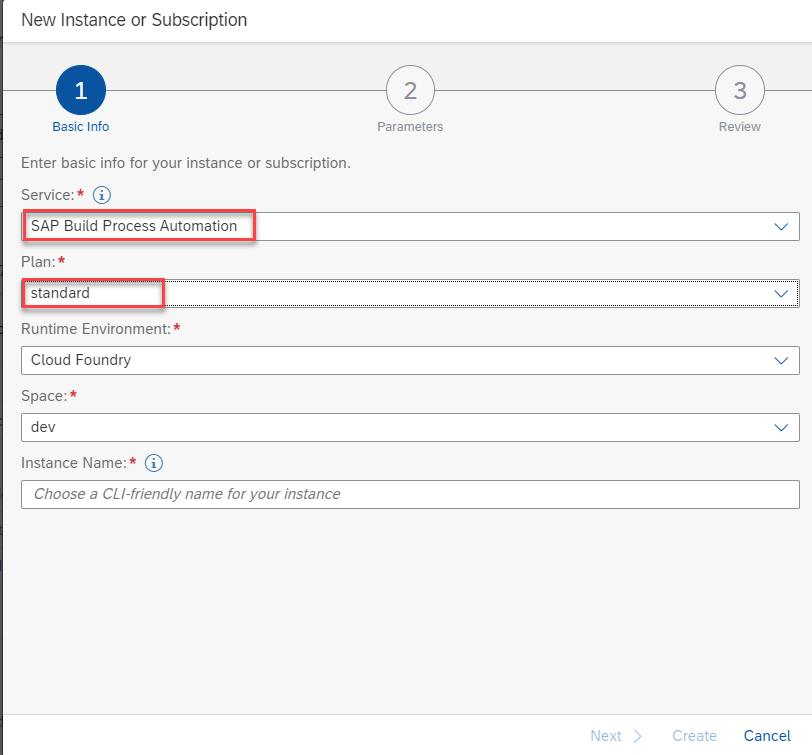Go to step 2 circle in the wizard
812x755 pixels.
410,91
